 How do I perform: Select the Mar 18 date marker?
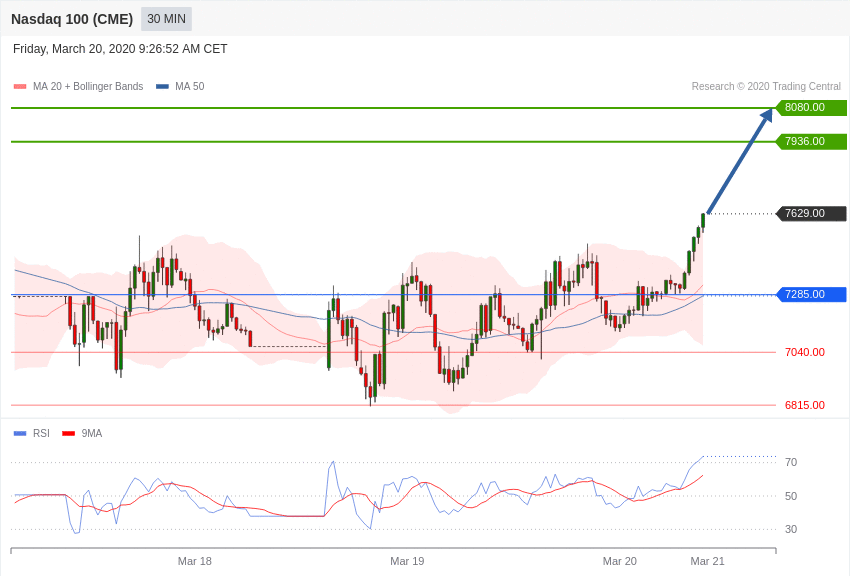195,561
